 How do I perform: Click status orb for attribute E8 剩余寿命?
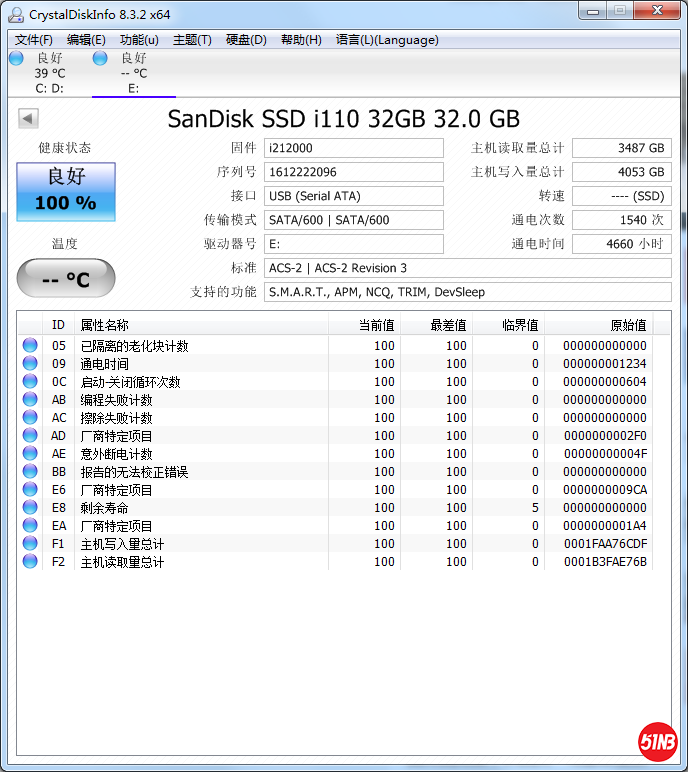pyautogui.click(x=30, y=508)
